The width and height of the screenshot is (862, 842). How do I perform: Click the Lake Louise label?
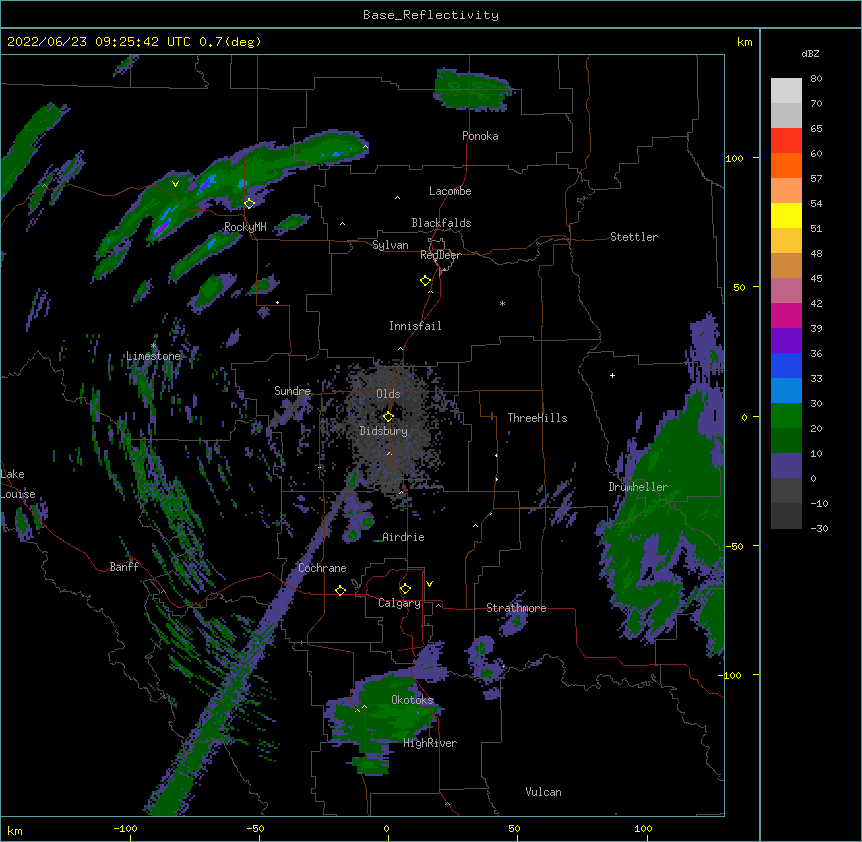tap(16, 484)
